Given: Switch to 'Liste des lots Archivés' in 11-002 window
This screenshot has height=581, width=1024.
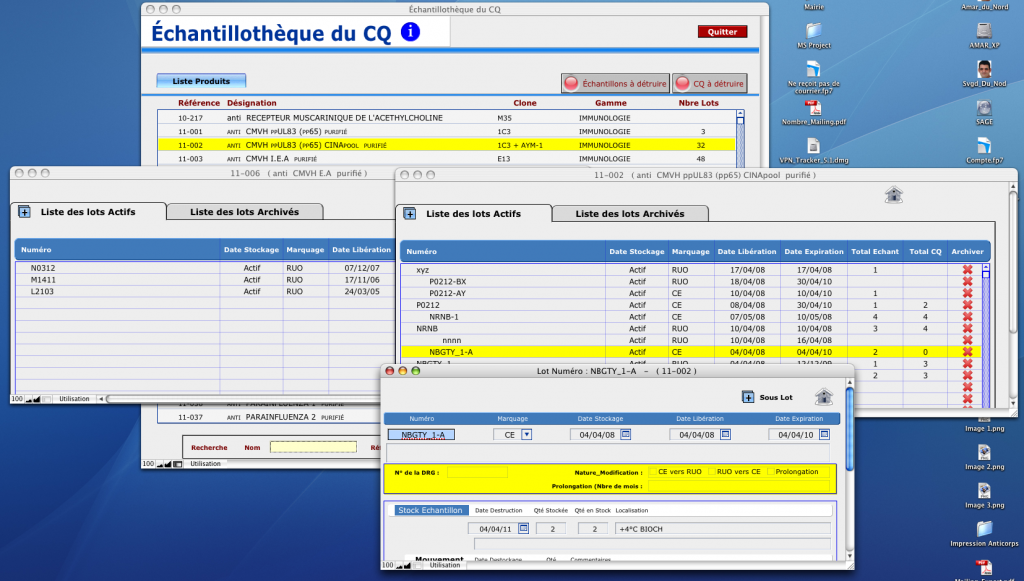Looking at the screenshot, I should [630, 213].
